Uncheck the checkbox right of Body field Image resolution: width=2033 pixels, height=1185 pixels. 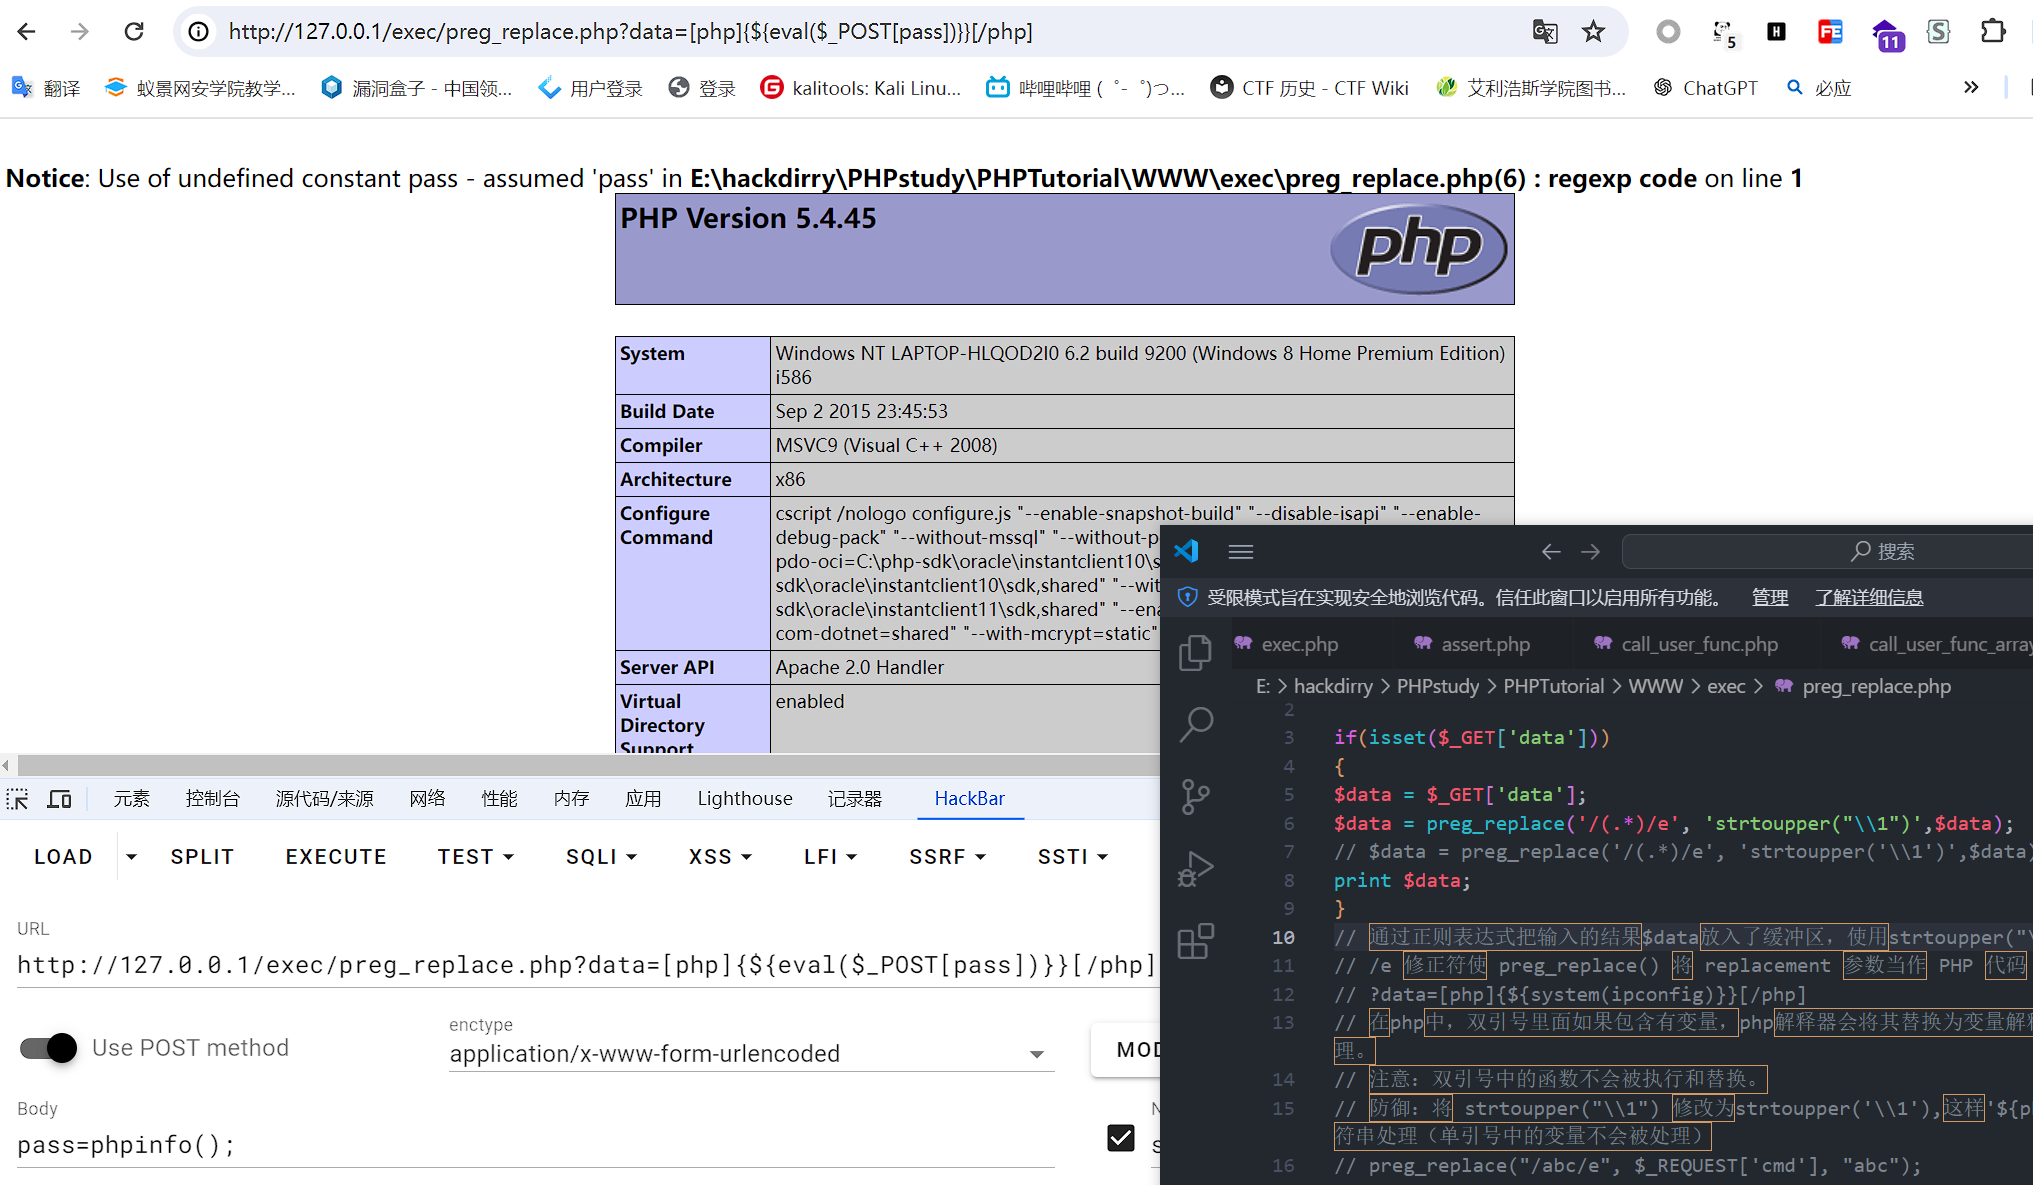(x=1121, y=1138)
